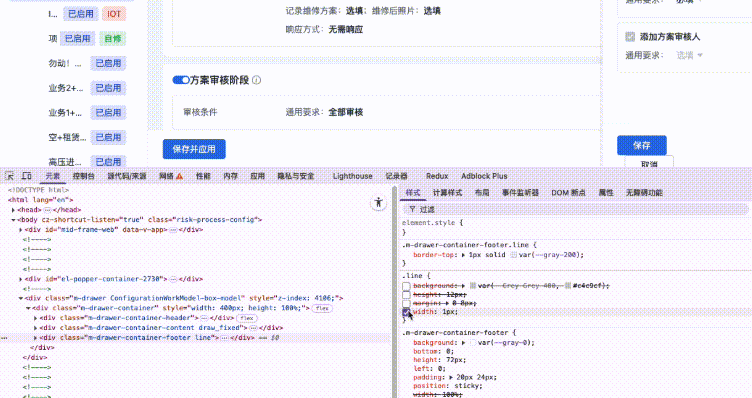
Task: Click ellipsis badge in the head element
Action: pos(47,210)
